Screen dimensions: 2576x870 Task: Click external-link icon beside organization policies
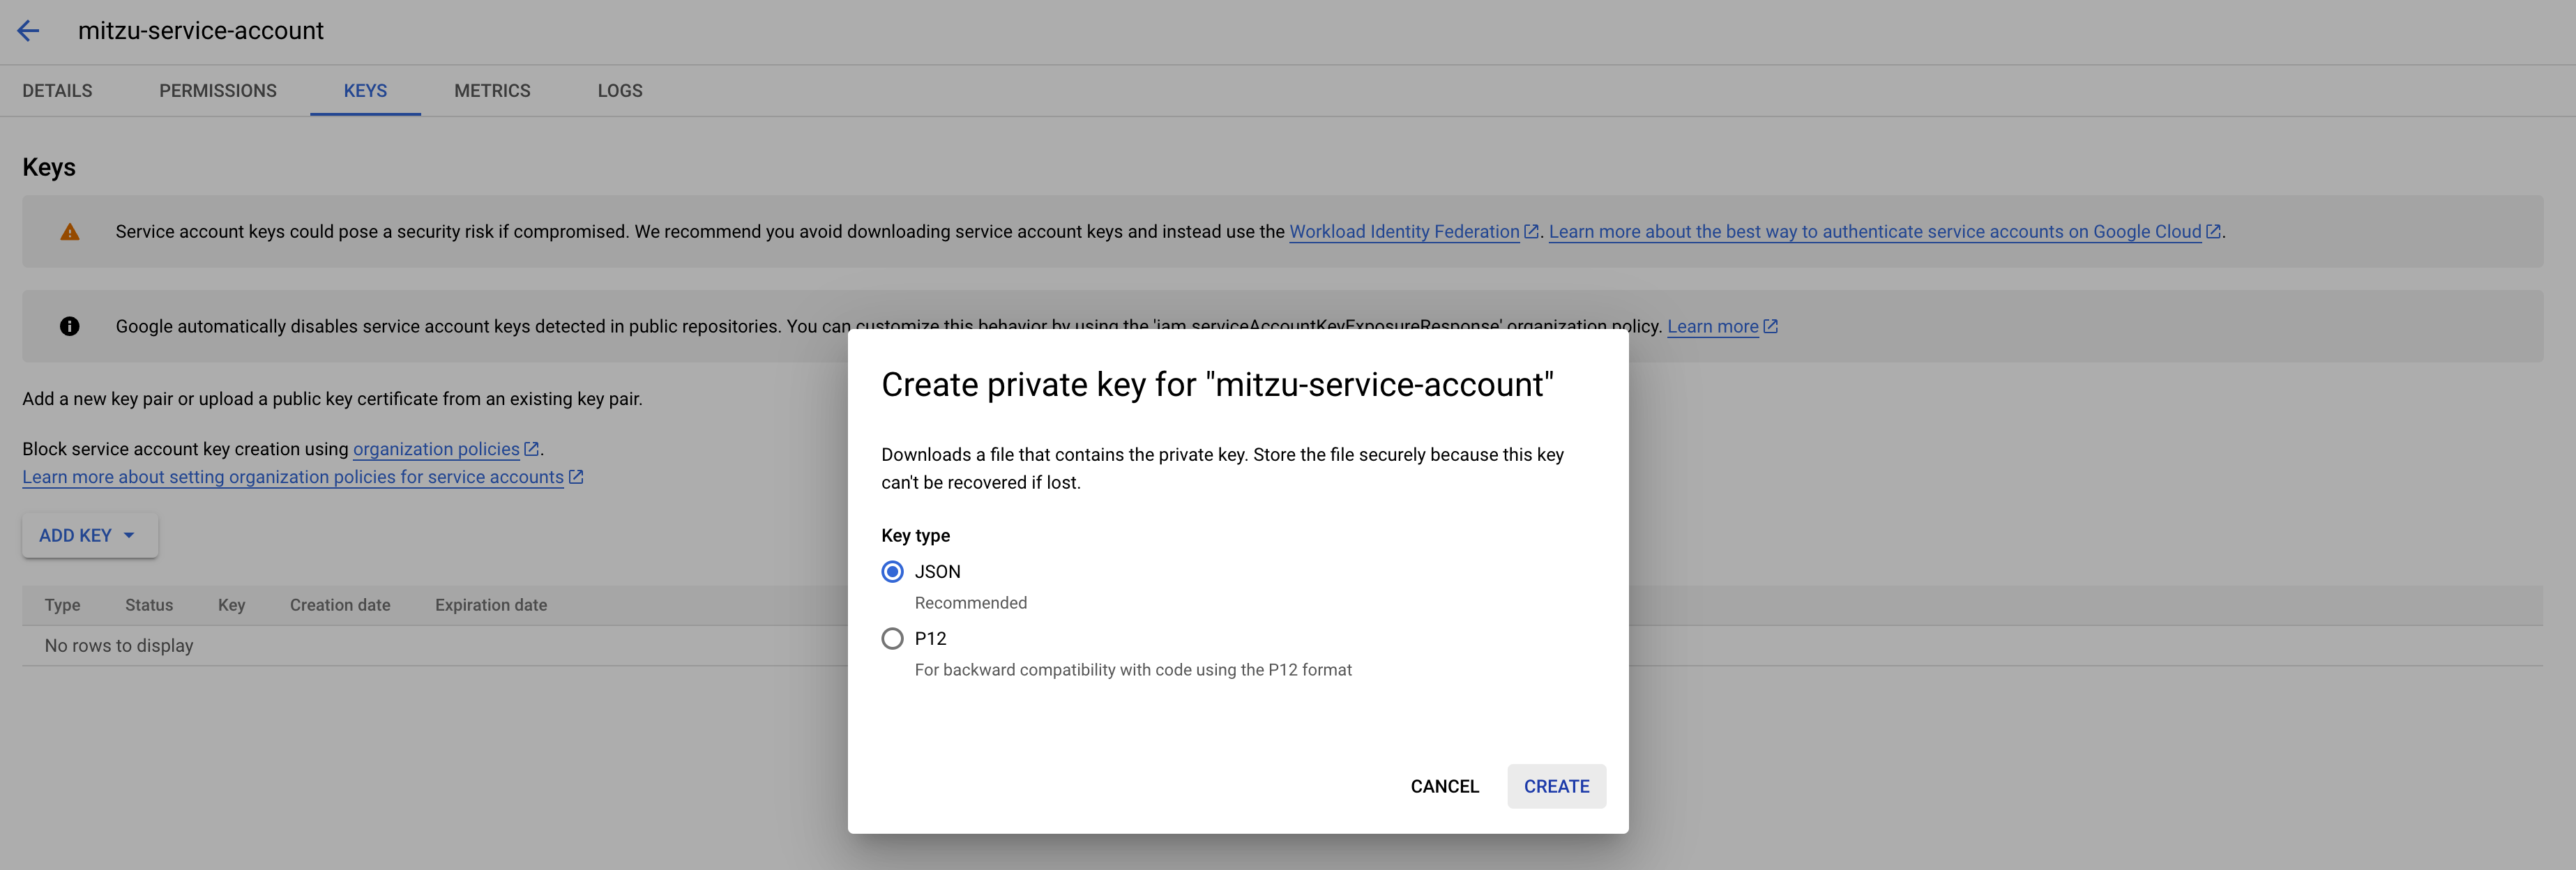[x=532, y=449]
